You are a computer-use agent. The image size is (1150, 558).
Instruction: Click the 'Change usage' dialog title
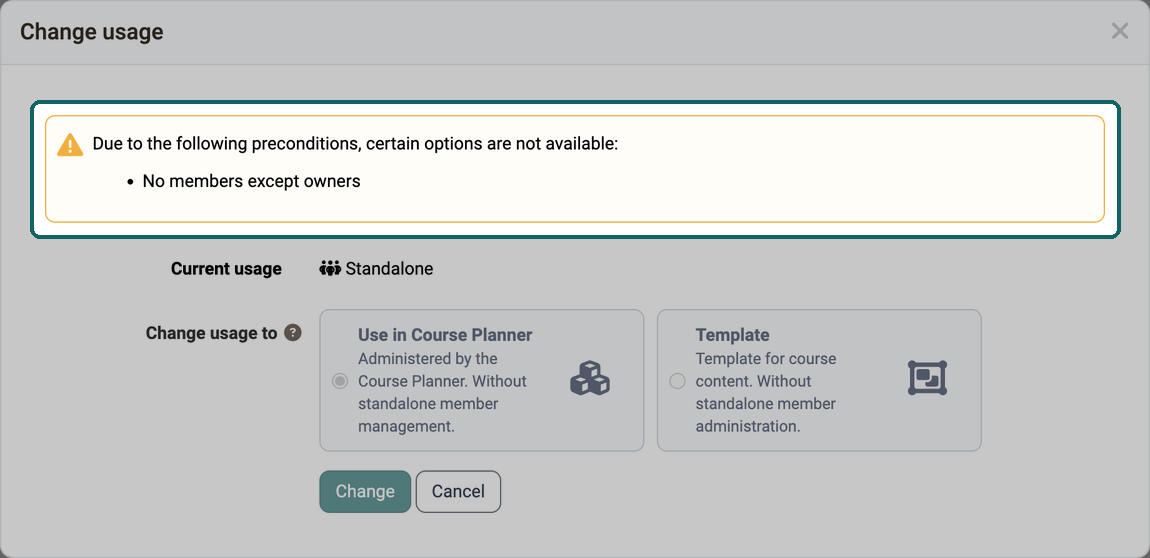92,32
